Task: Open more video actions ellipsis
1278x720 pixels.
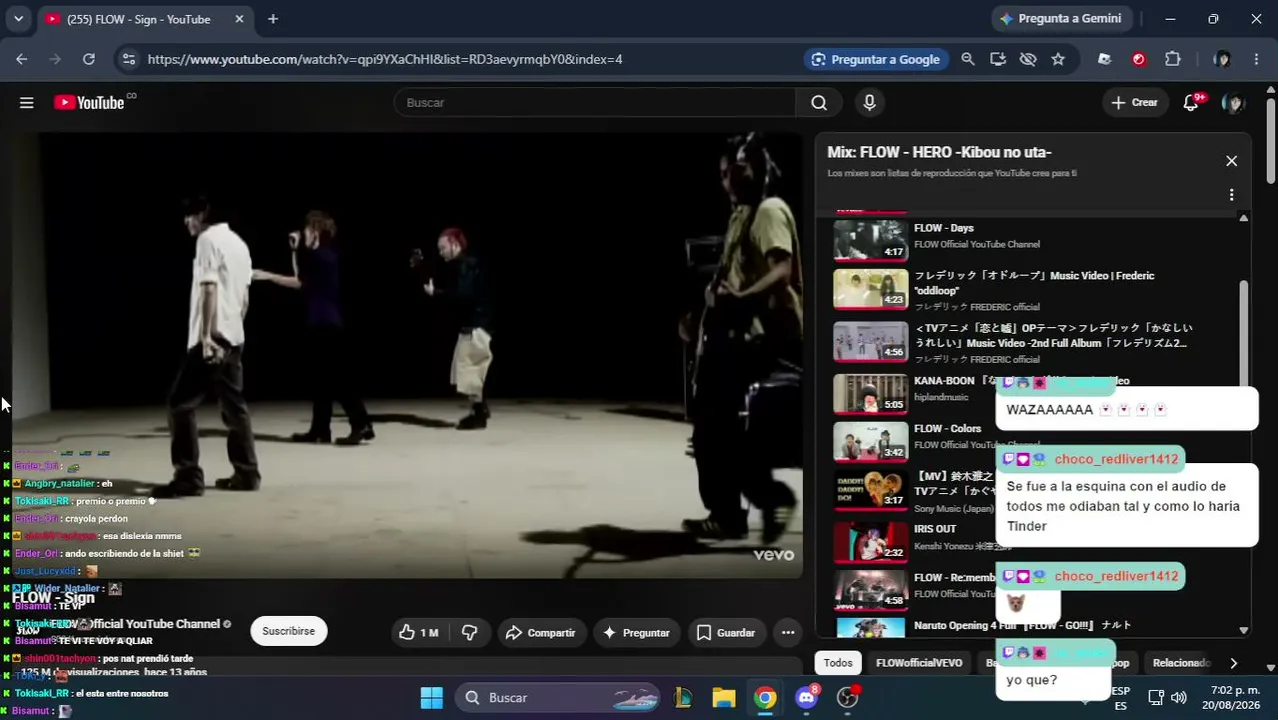Action: [788, 632]
